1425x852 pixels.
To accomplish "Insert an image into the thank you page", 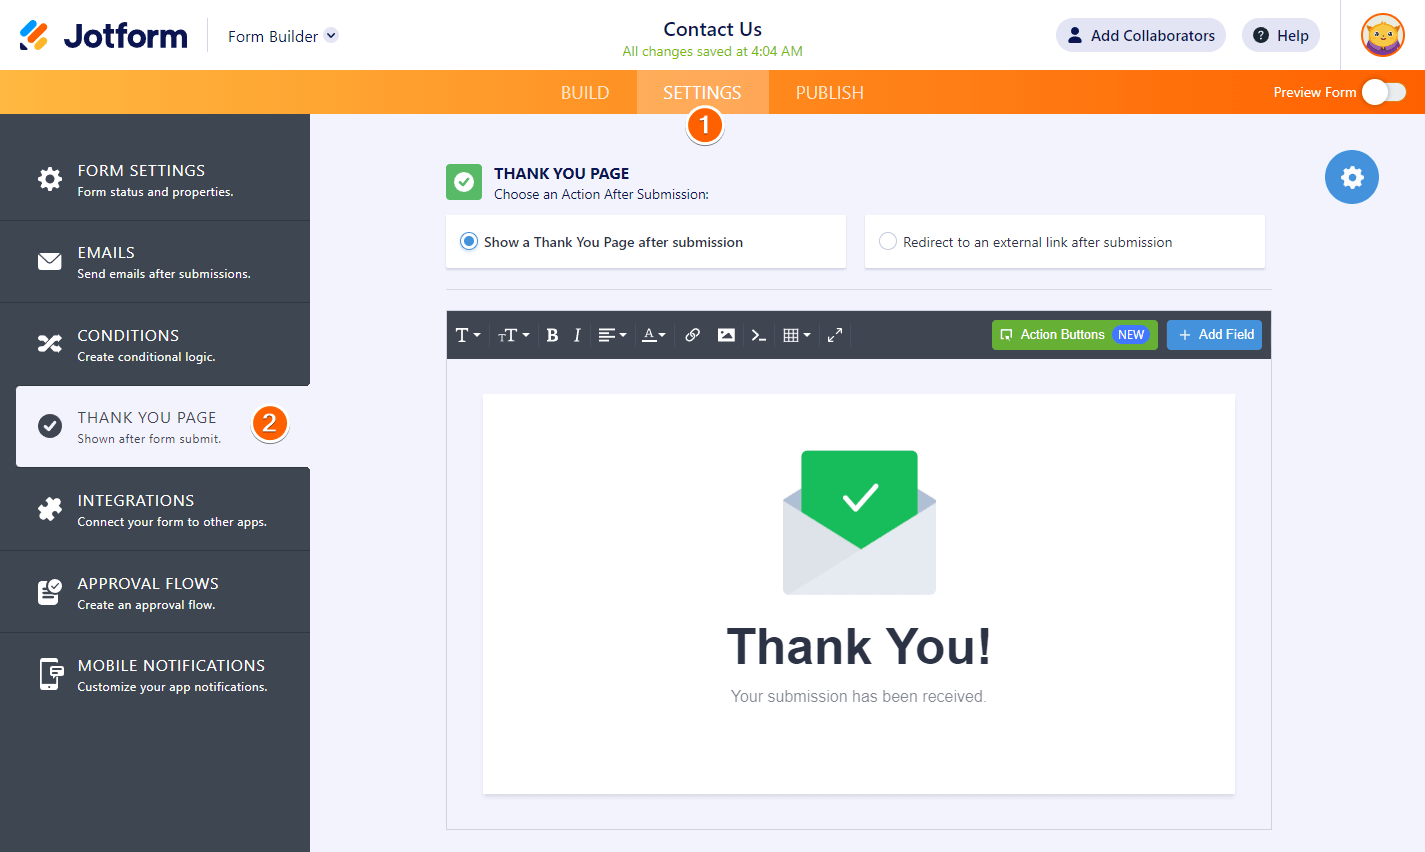I will coord(726,335).
